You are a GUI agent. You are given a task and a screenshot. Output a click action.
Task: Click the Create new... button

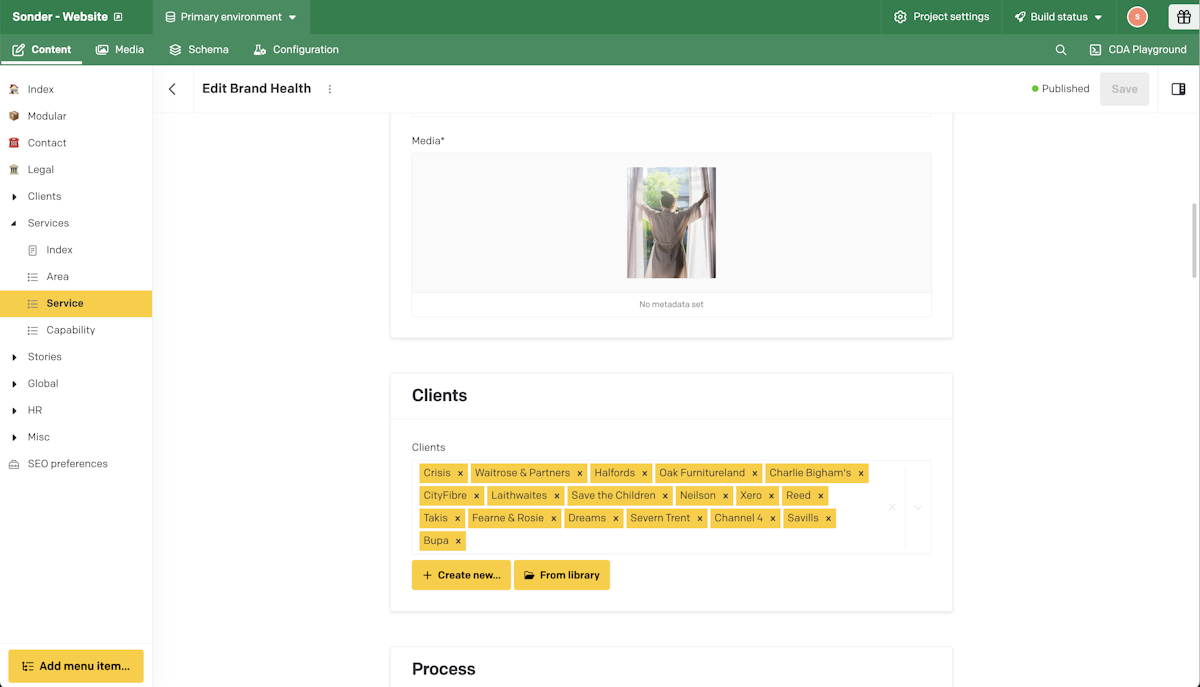click(461, 575)
